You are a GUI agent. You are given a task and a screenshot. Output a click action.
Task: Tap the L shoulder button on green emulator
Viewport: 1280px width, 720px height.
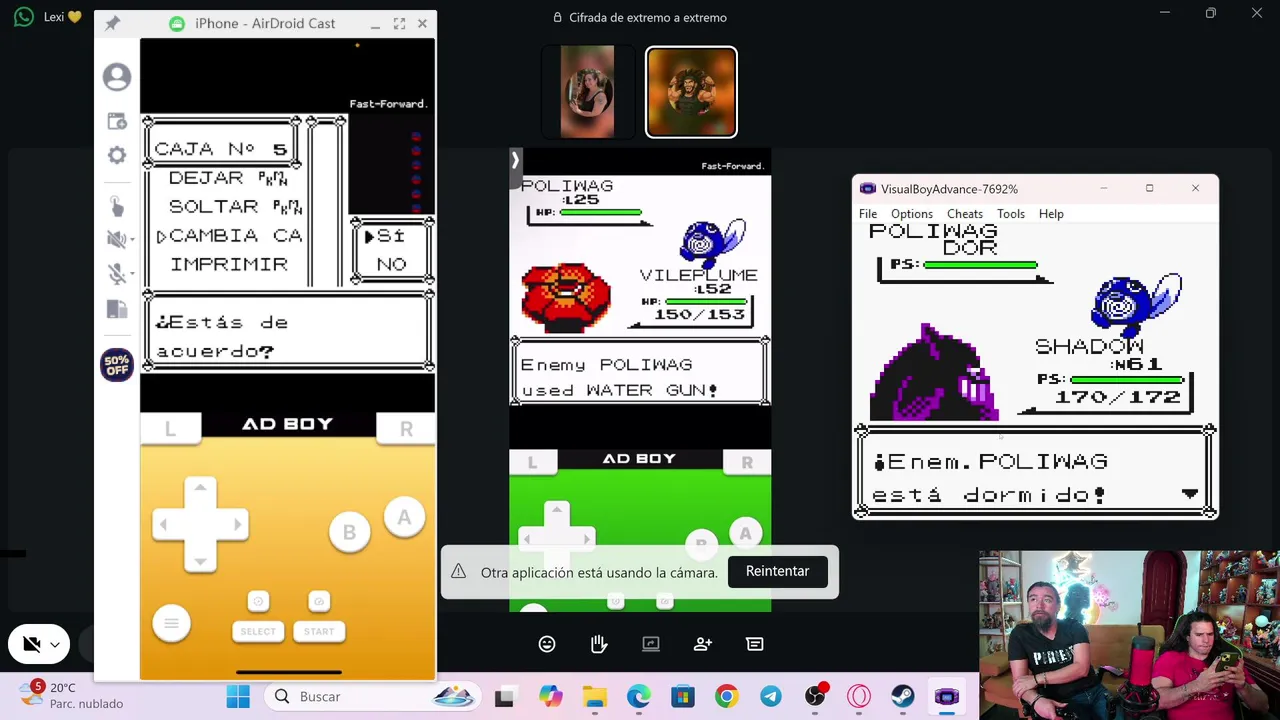click(x=532, y=462)
